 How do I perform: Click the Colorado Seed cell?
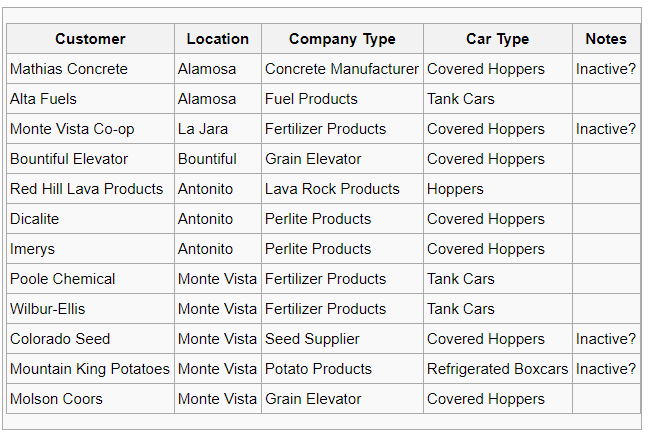tap(91, 339)
